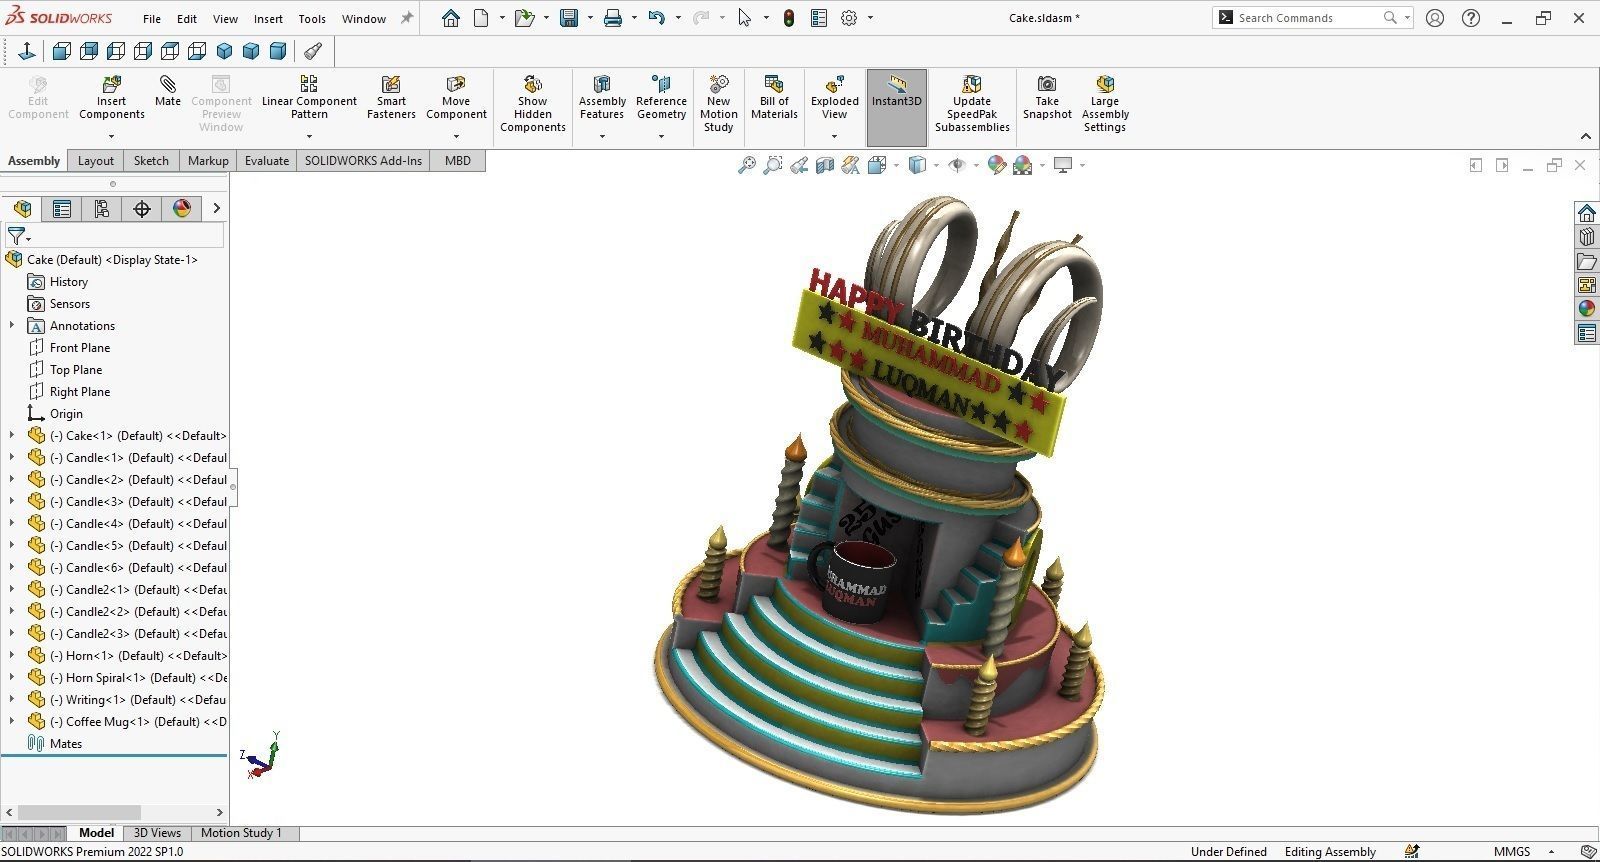Click the Section View icon
This screenshot has width=1600, height=862.
pos(825,165)
